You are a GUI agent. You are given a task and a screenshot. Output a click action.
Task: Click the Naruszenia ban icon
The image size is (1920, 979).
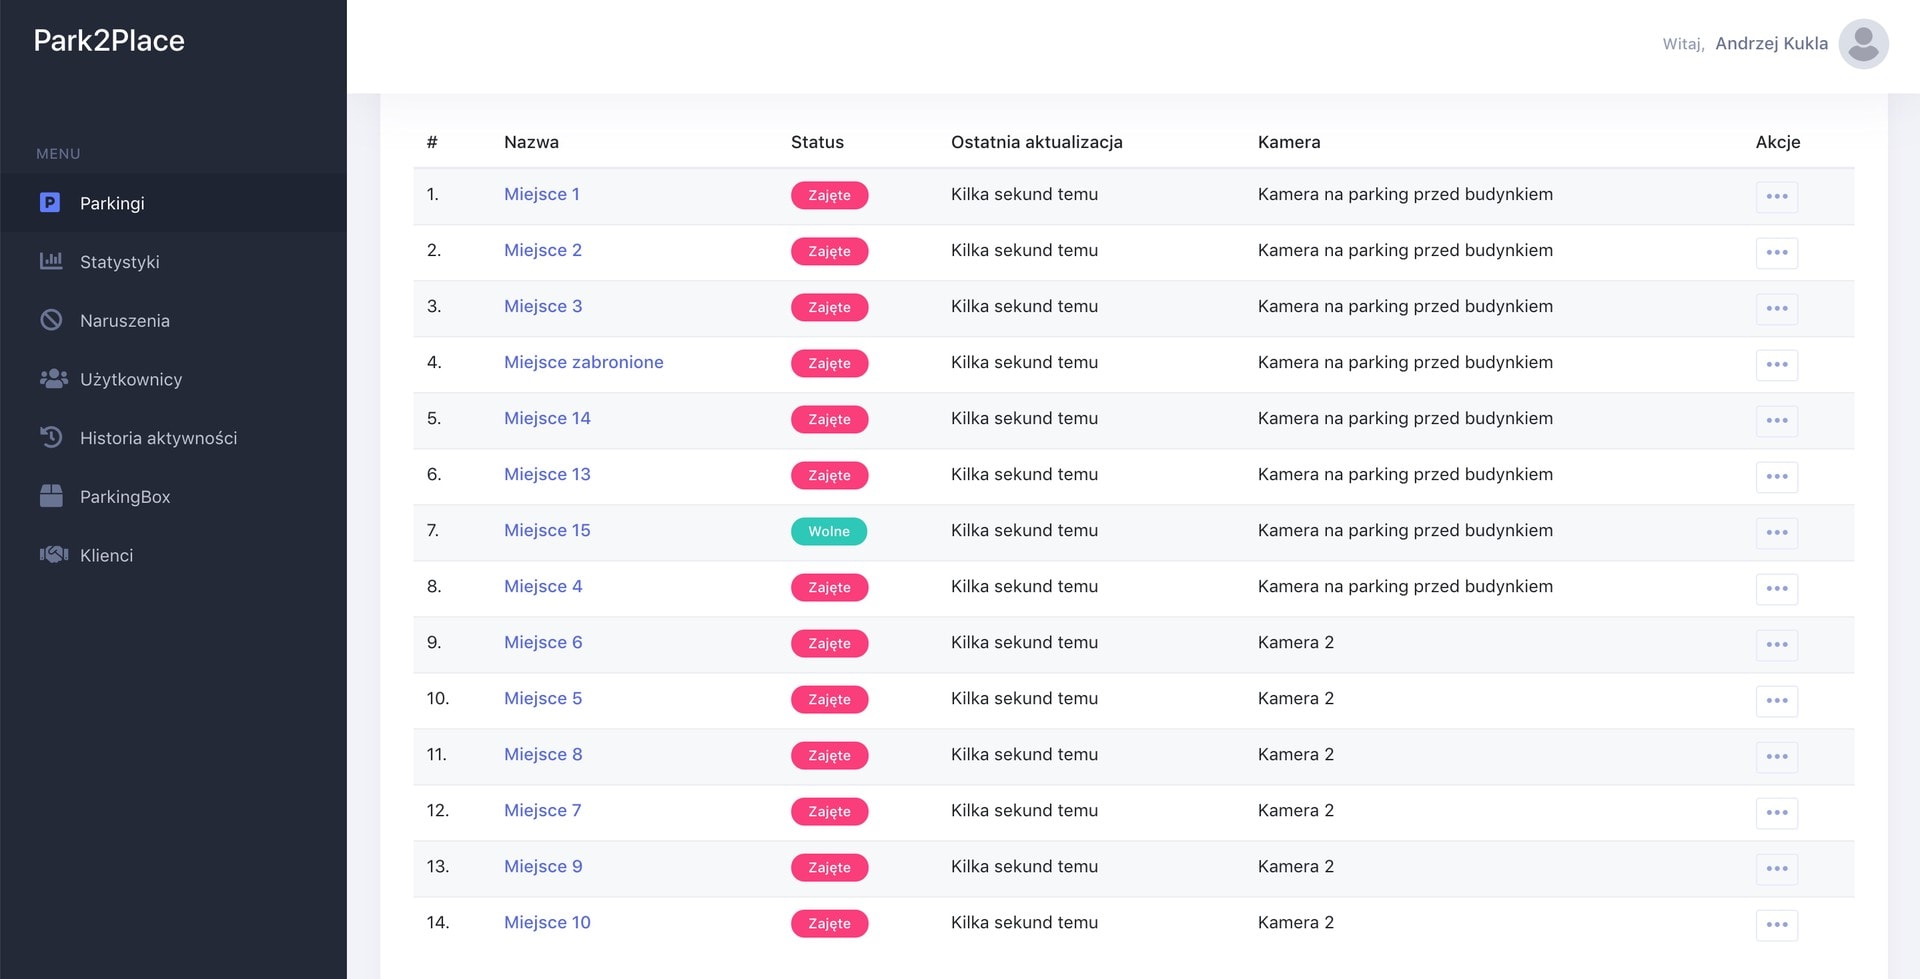[51, 320]
